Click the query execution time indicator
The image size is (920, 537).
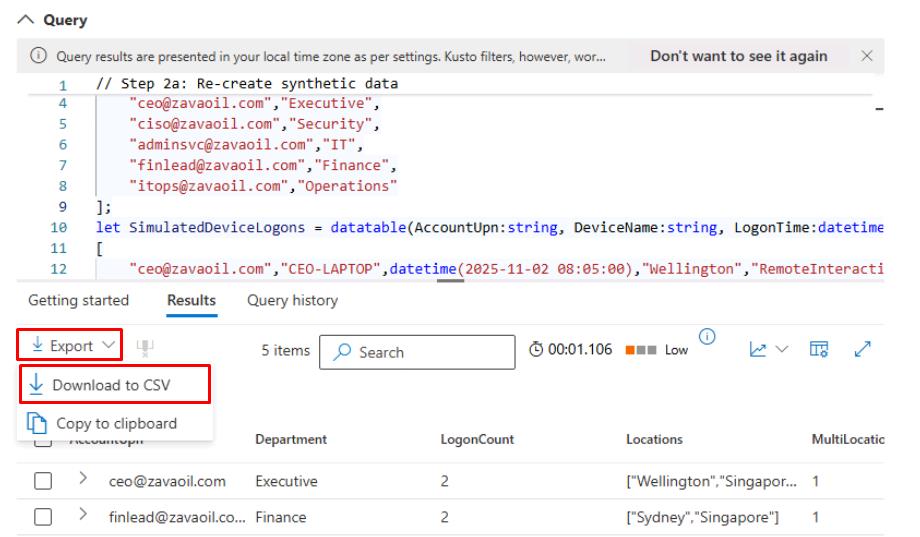[570, 350]
